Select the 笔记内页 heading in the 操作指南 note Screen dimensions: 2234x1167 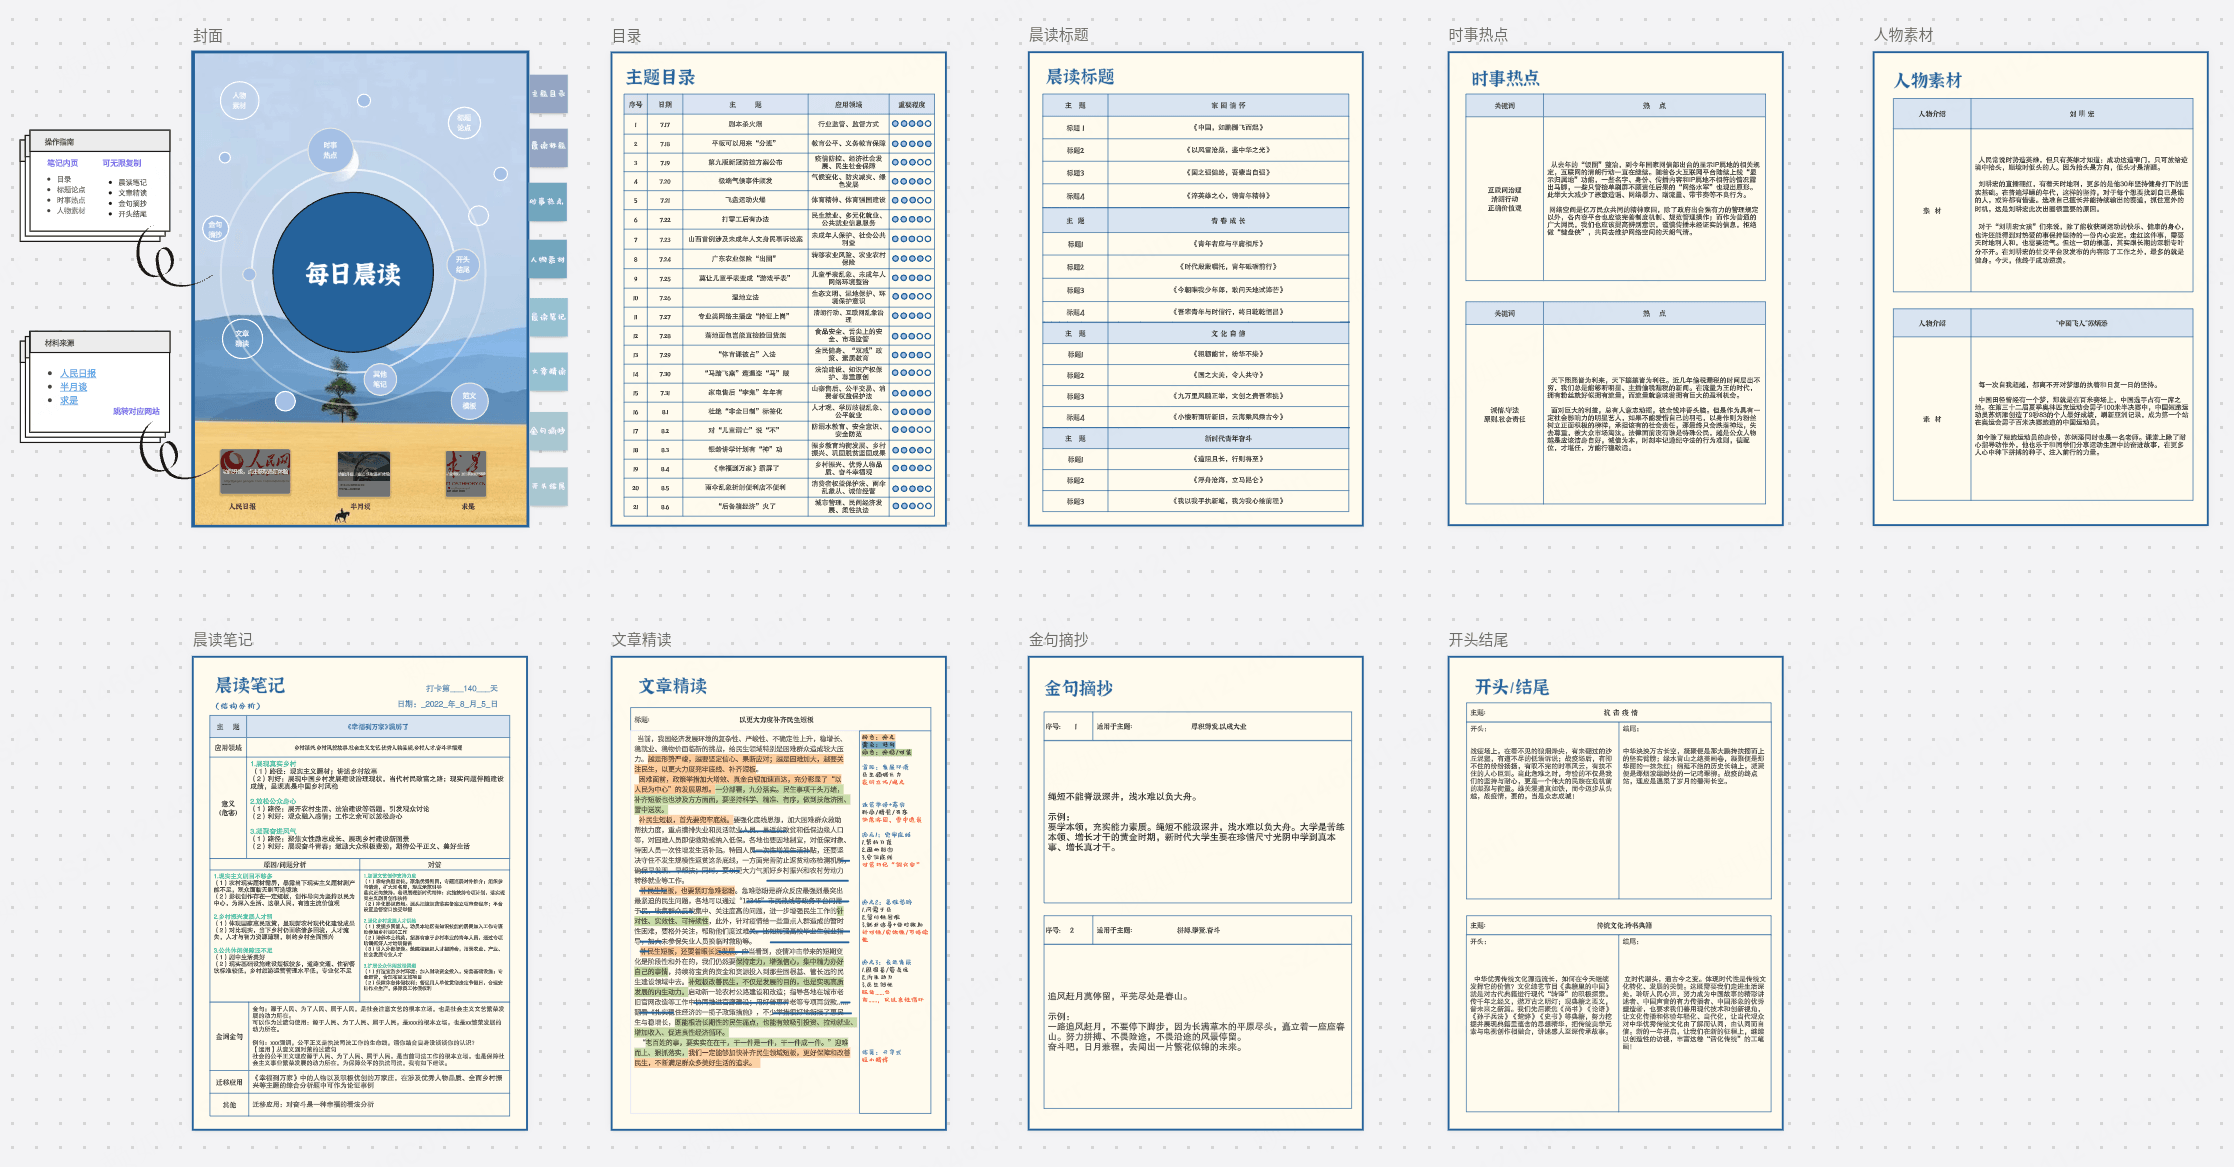(x=63, y=163)
